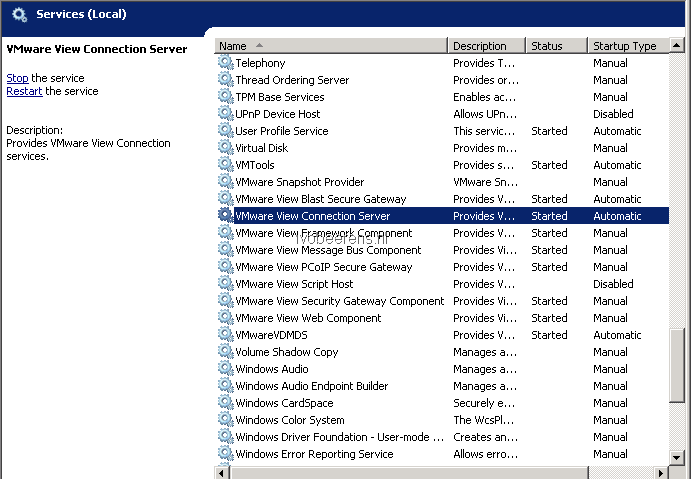This screenshot has width=691, height=479.
Task: Click the vertical scrollbar down arrow
Action: 676,457
